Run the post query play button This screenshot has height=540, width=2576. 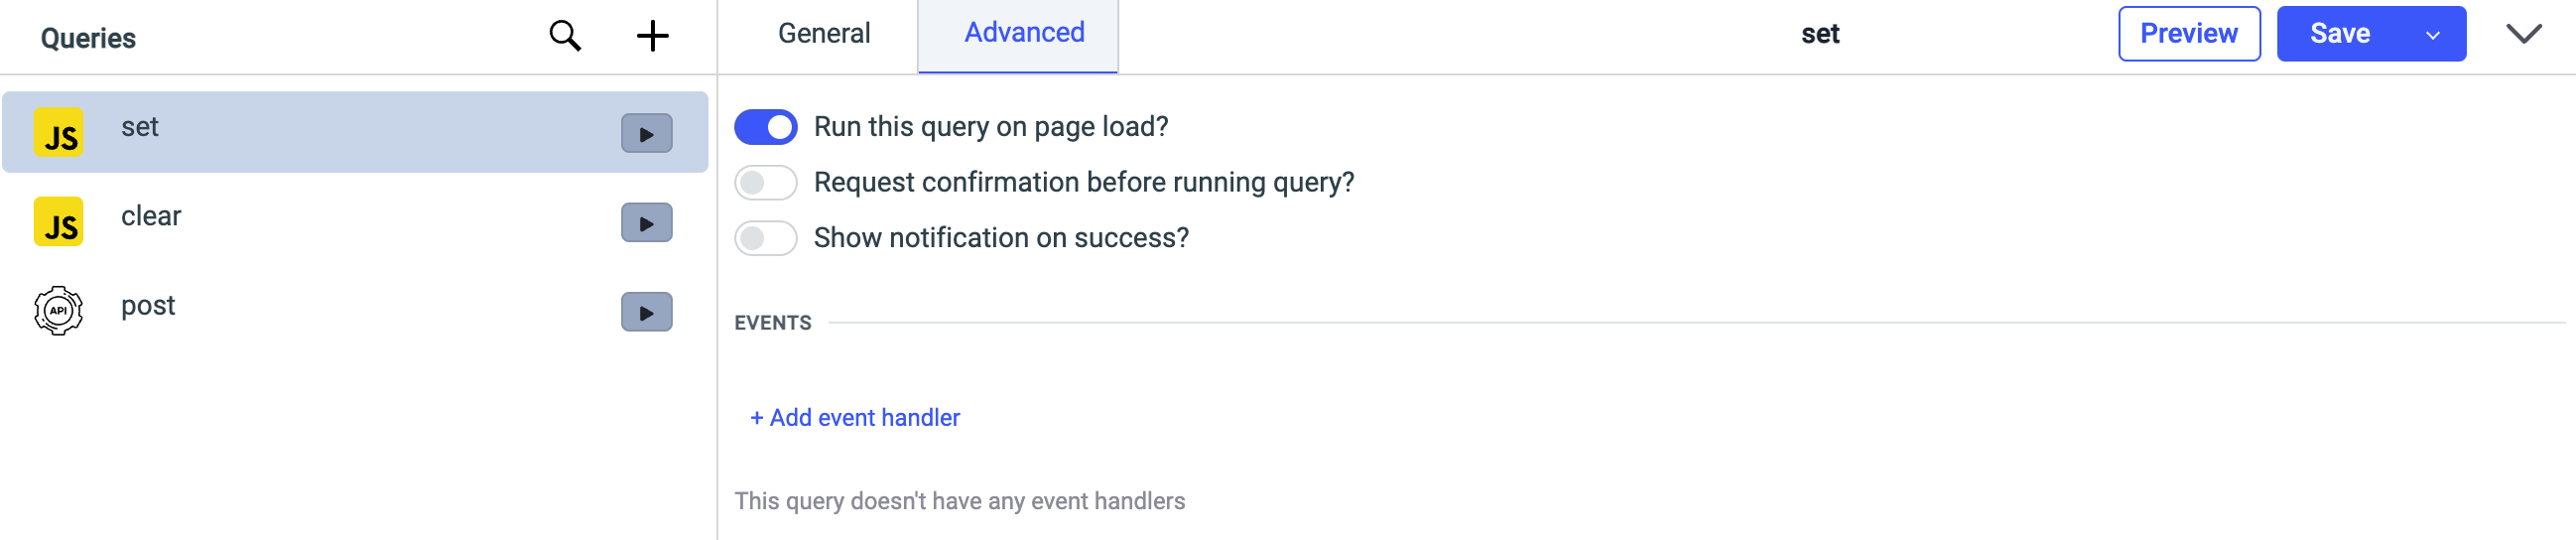point(646,312)
